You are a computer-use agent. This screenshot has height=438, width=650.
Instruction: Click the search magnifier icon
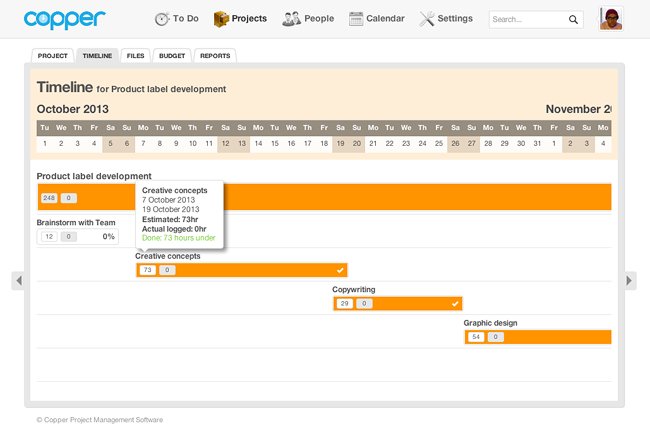pos(573,19)
